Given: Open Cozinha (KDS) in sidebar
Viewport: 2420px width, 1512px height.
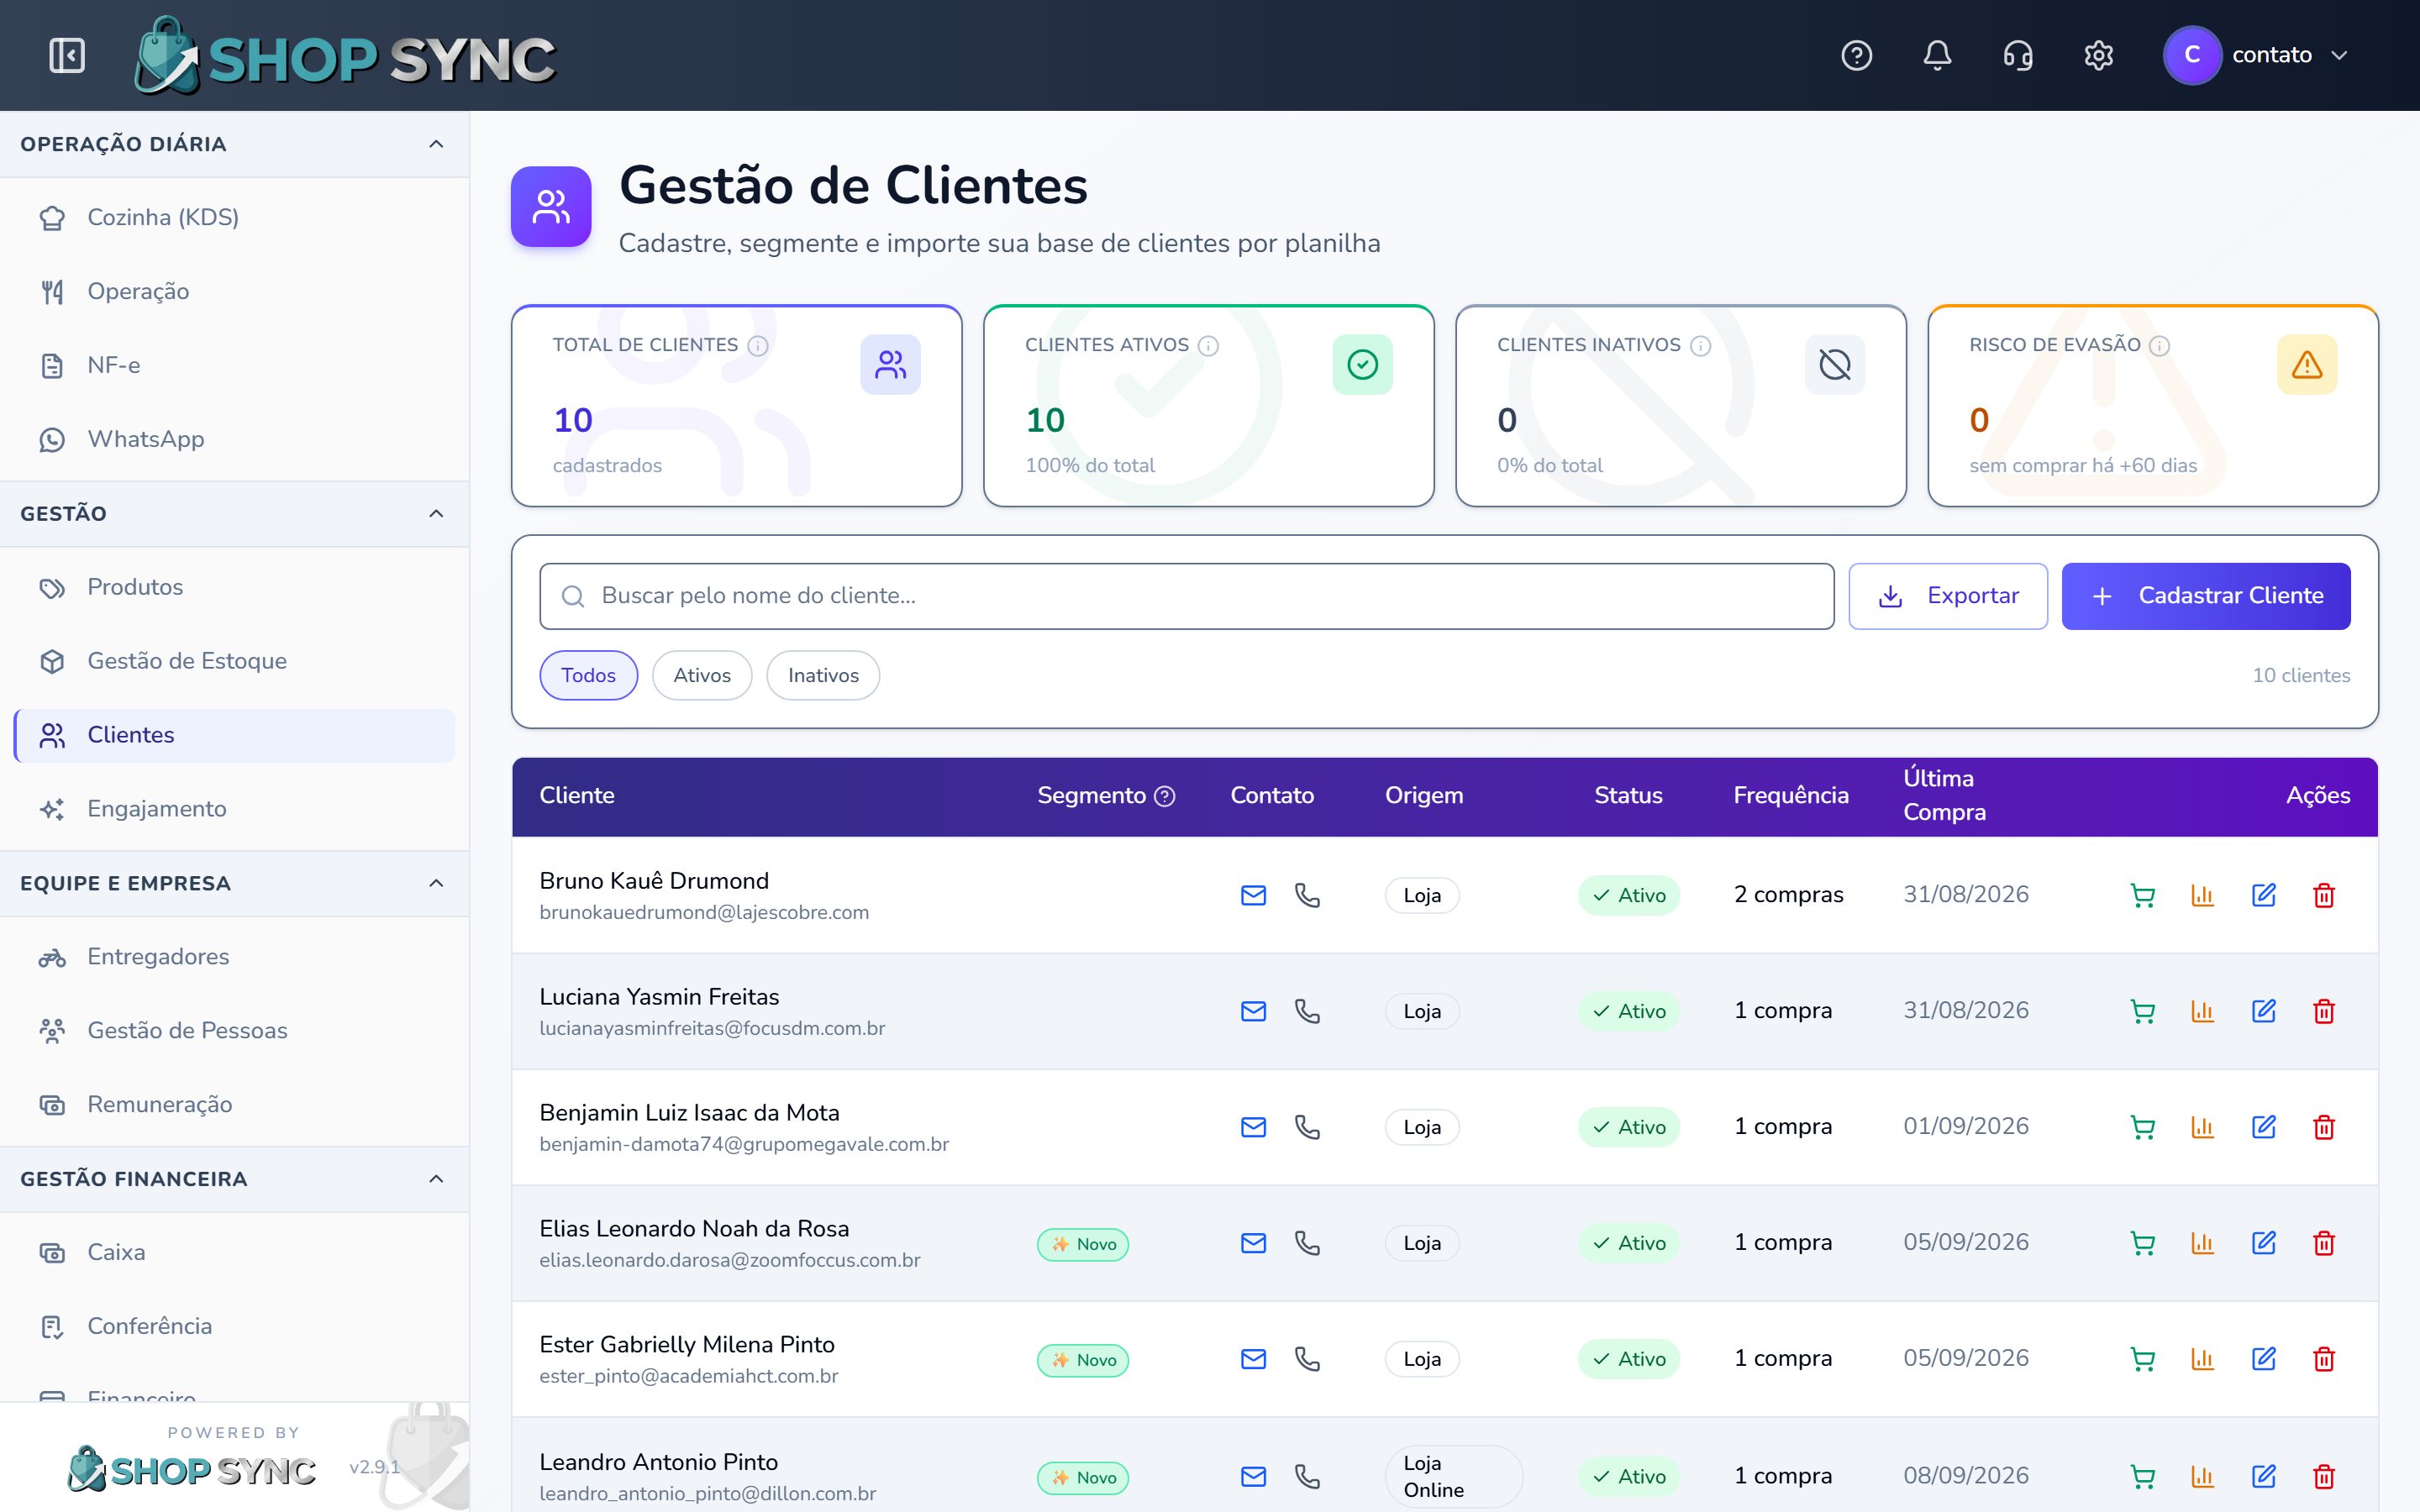Looking at the screenshot, I should 235,218.
